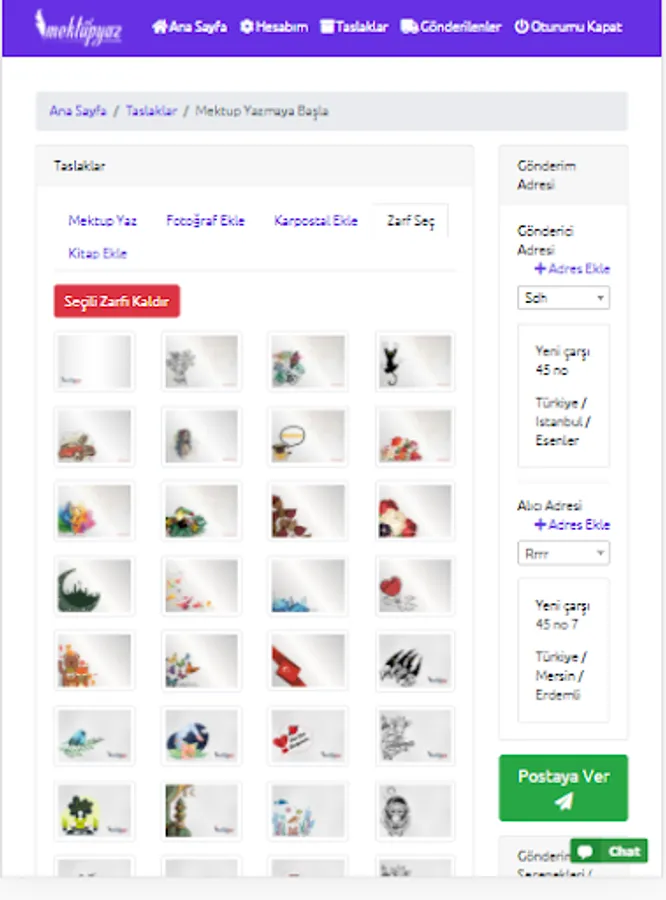The image size is (666, 900).
Task: Open the Chat widget
Action: (609, 851)
